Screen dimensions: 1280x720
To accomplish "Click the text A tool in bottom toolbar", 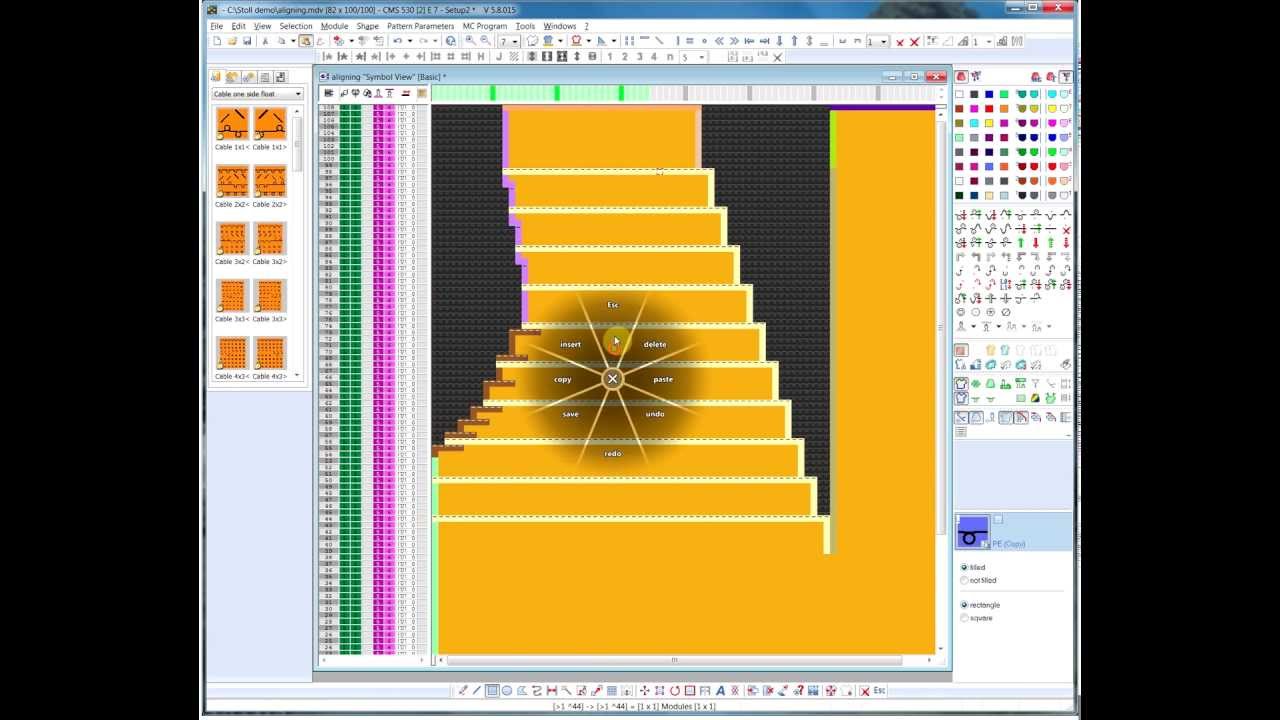I will (720, 691).
